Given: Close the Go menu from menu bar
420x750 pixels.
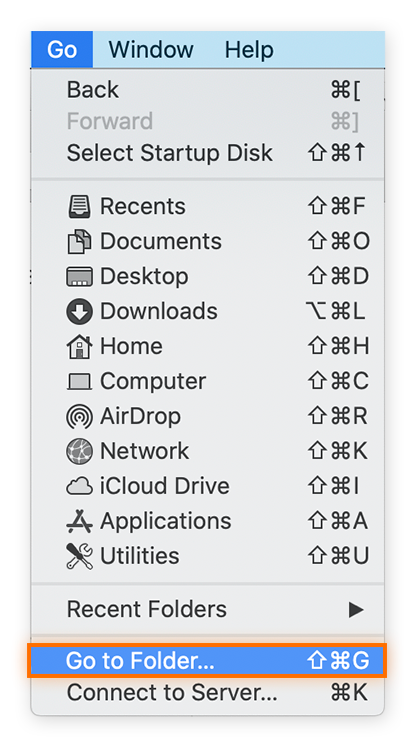Looking at the screenshot, I should point(62,50).
